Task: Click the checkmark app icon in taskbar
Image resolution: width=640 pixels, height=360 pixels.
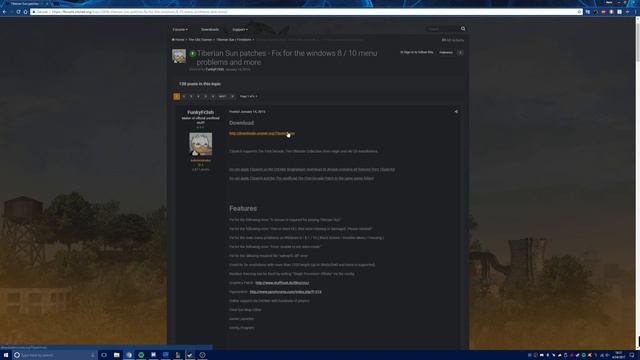Action: [190, 355]
